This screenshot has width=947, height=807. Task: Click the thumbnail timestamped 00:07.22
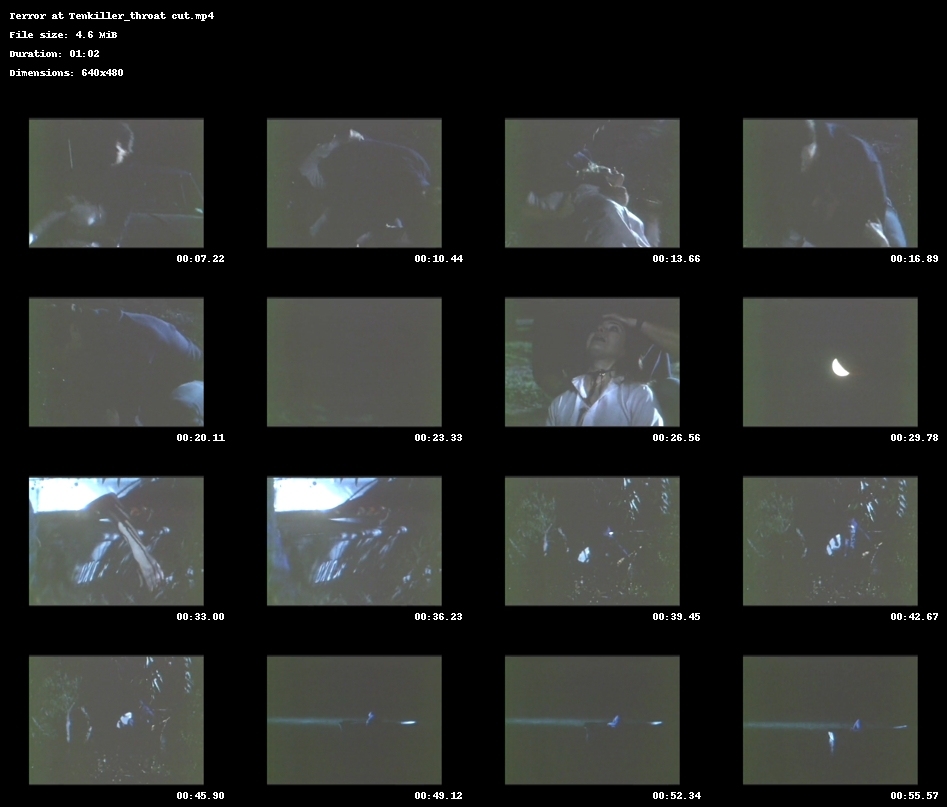[116, 183]
